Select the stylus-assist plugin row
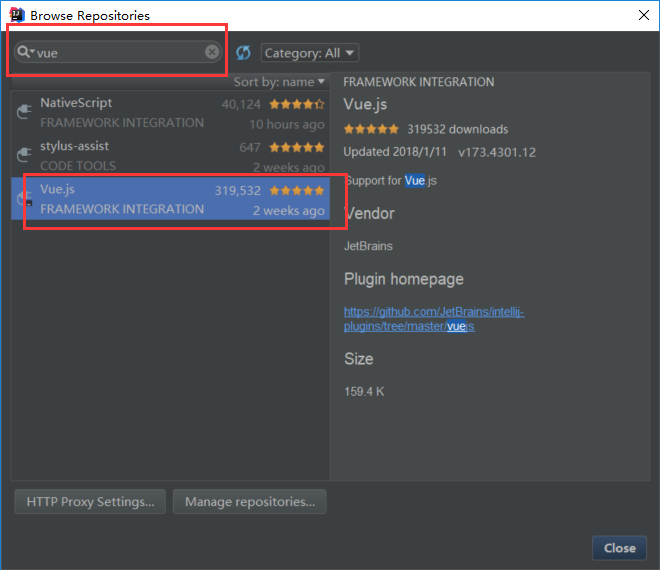The image size is (661, 571). pyautogui.click(x=170, y=155)
